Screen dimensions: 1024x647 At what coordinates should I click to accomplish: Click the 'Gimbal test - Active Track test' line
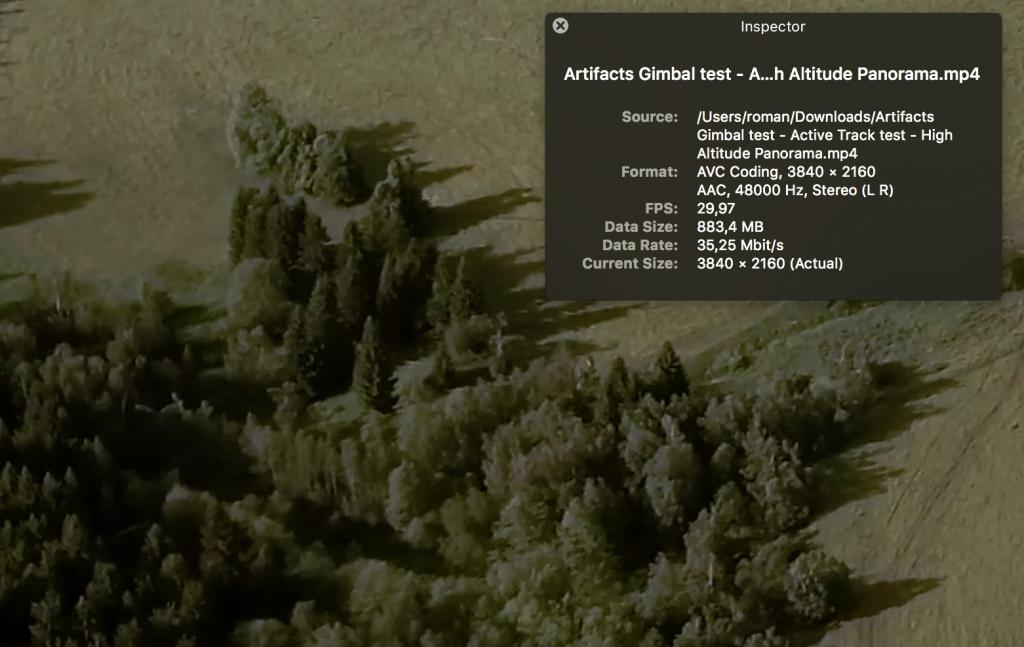point(824,135)
